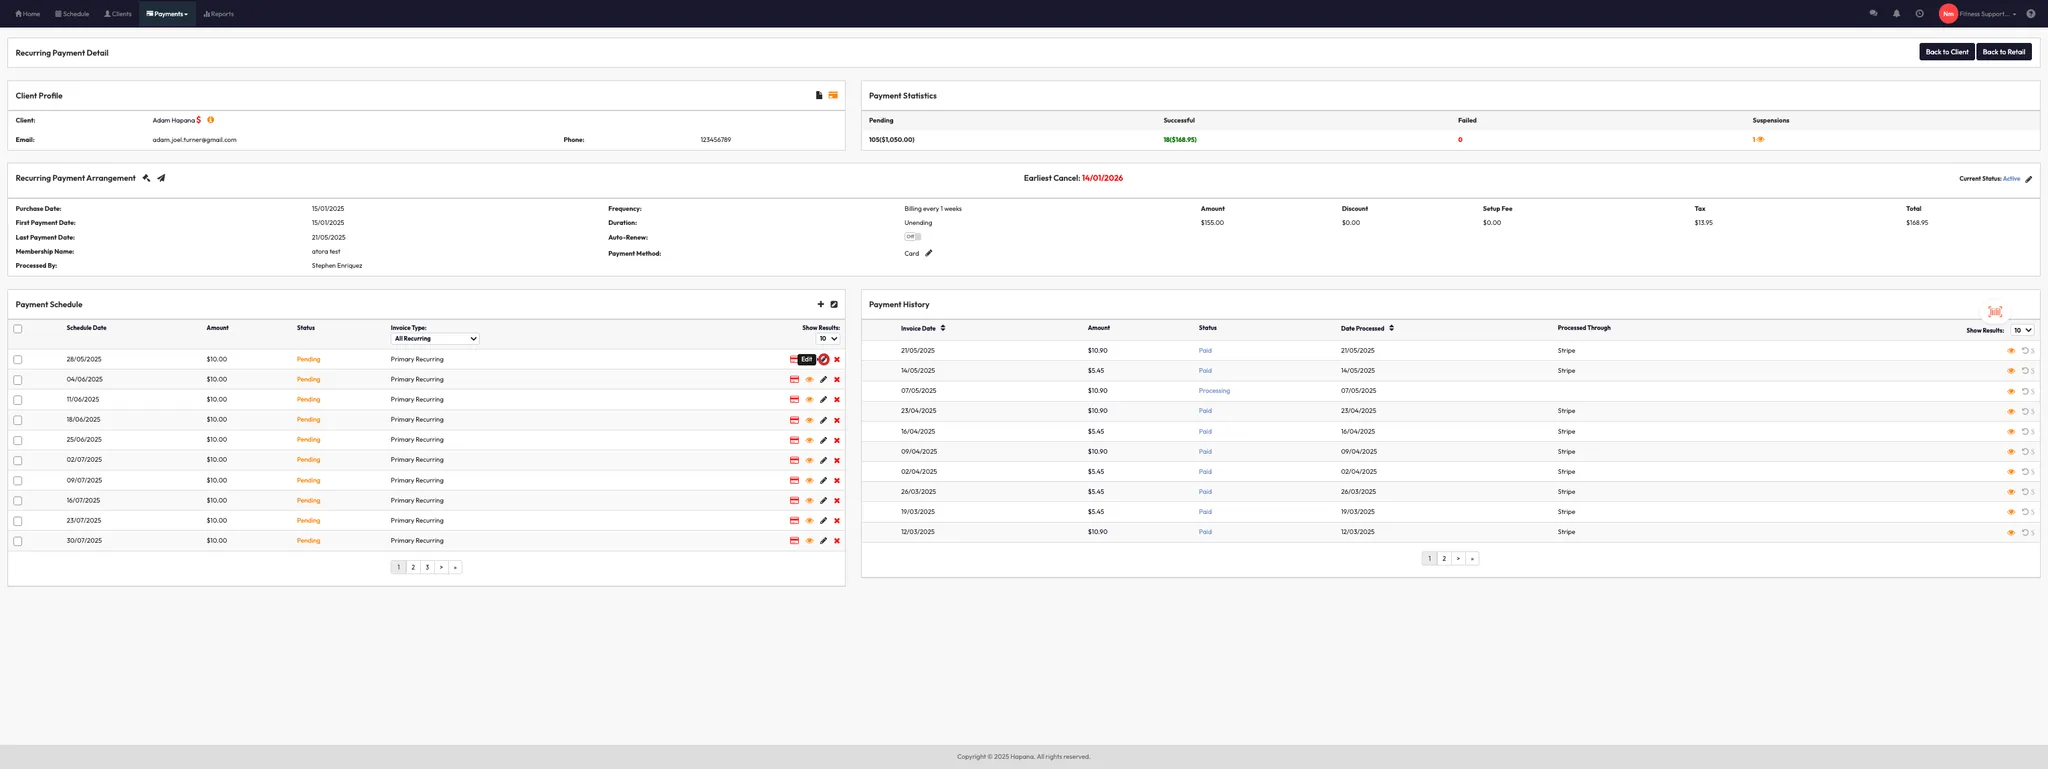Open the notifications bell
This screenshot has width=2048, height=769.
(x=1896, y=14)
